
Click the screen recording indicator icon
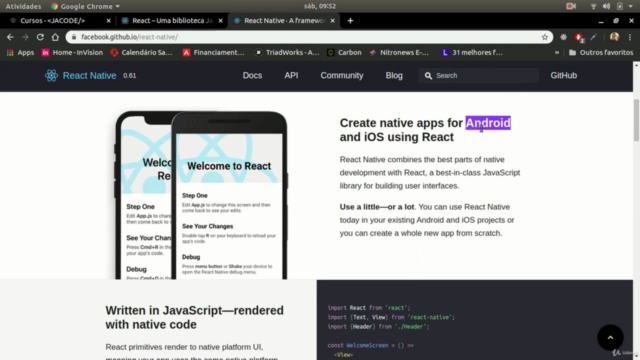[x=571, y=6]
